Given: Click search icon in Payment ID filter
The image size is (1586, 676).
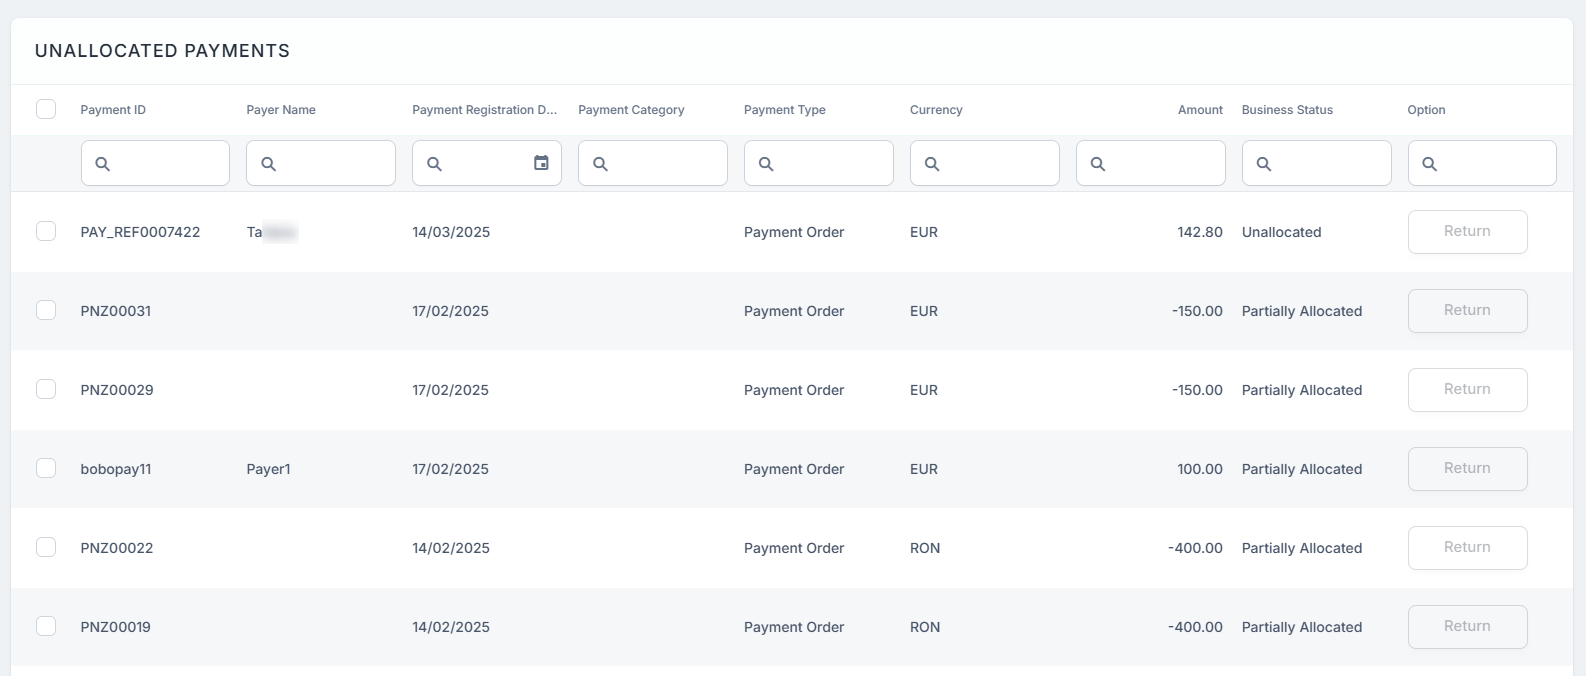Looking at the screenshot, I should [103, 164].
